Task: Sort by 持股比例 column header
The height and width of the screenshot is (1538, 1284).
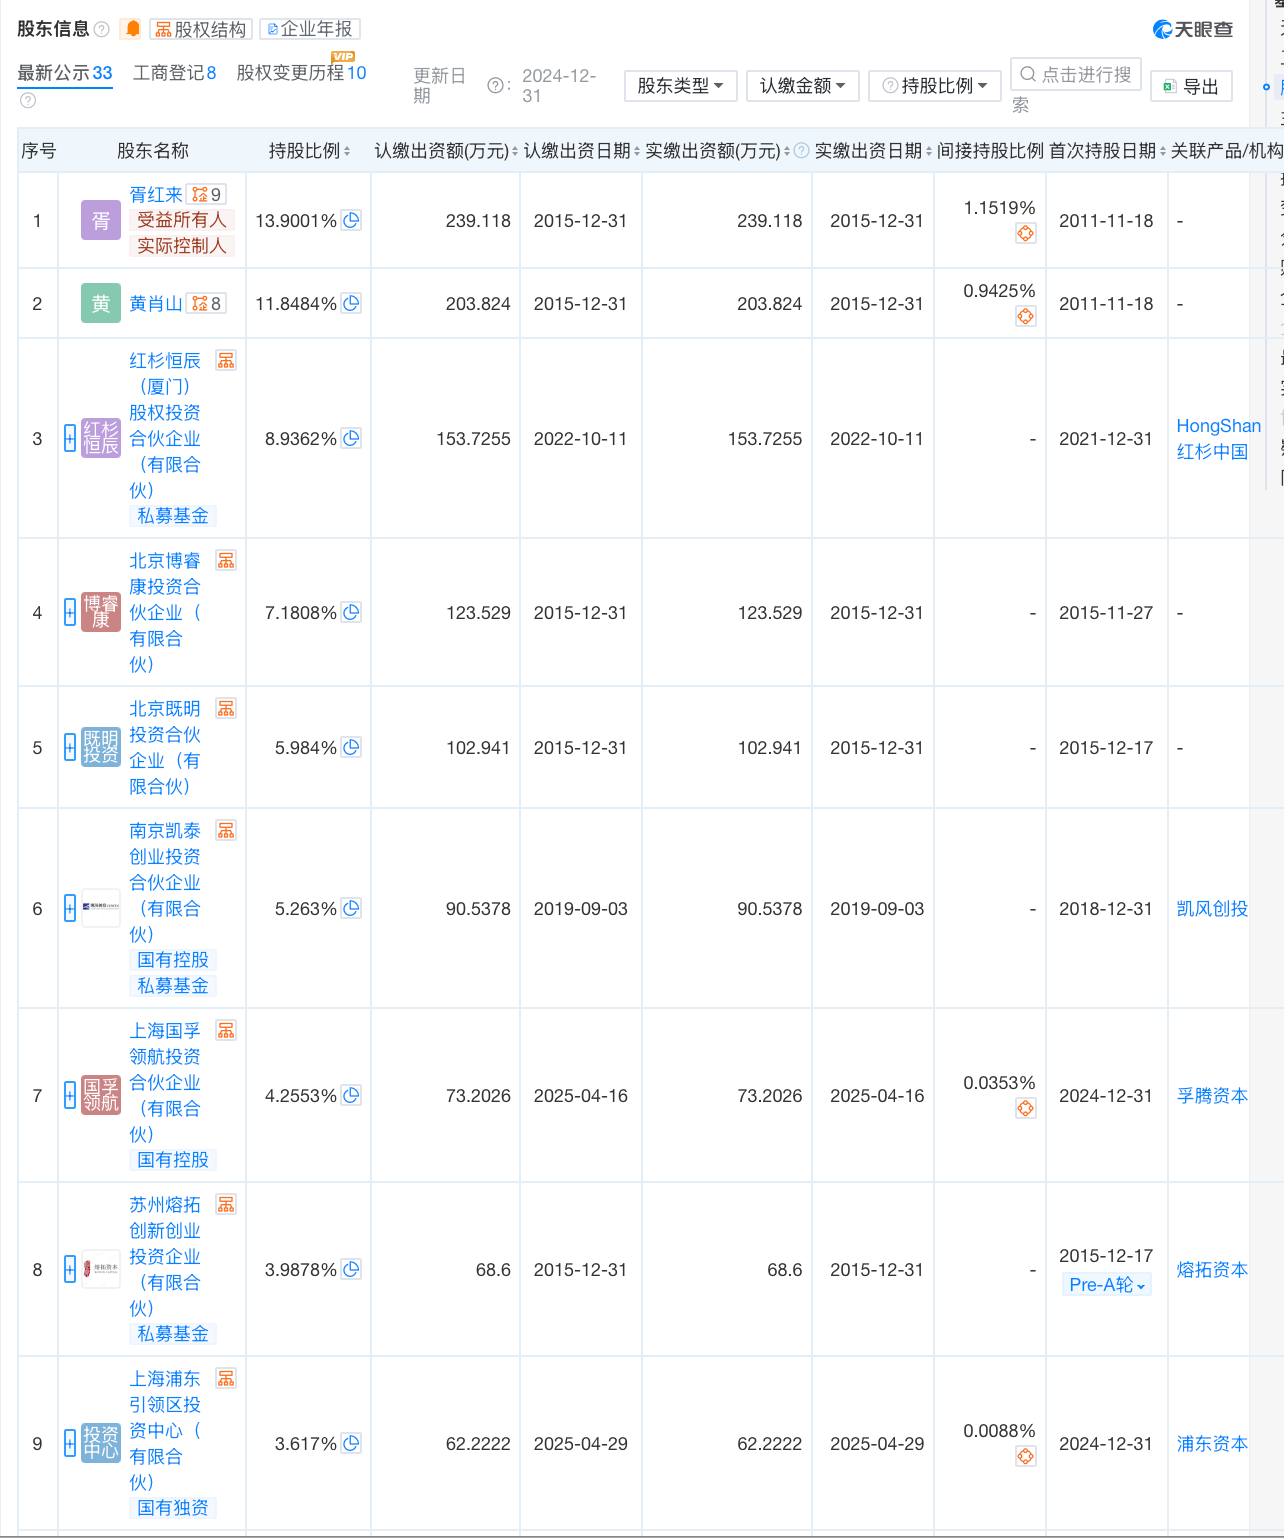Action: [309, 151]
